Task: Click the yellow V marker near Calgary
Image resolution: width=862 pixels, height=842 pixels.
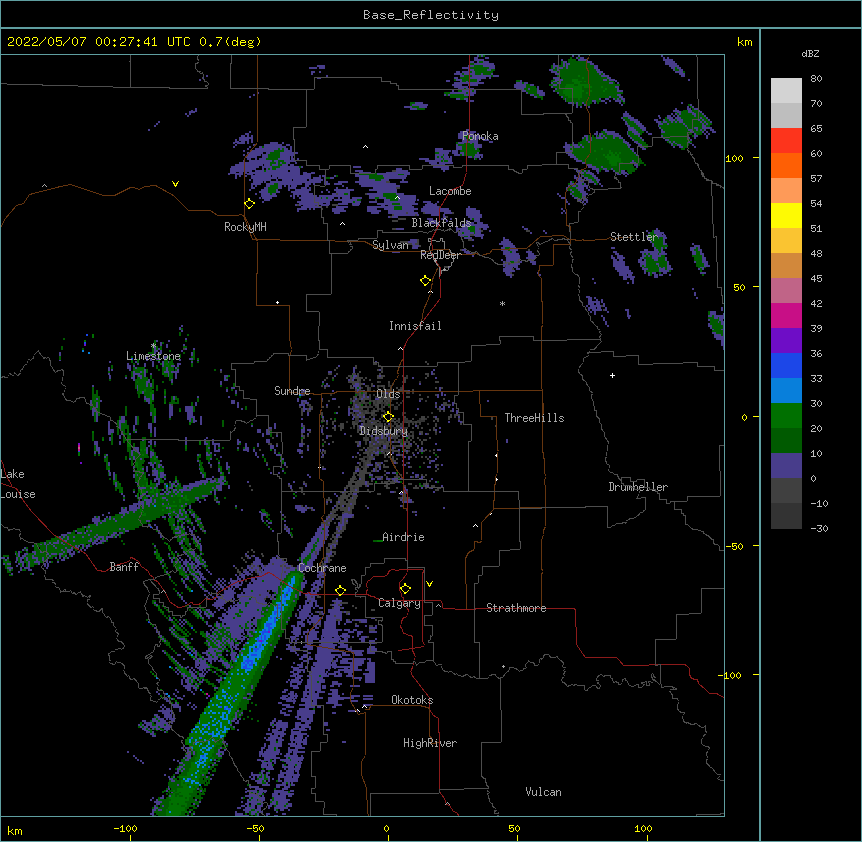Action: [x=429, y=584]
